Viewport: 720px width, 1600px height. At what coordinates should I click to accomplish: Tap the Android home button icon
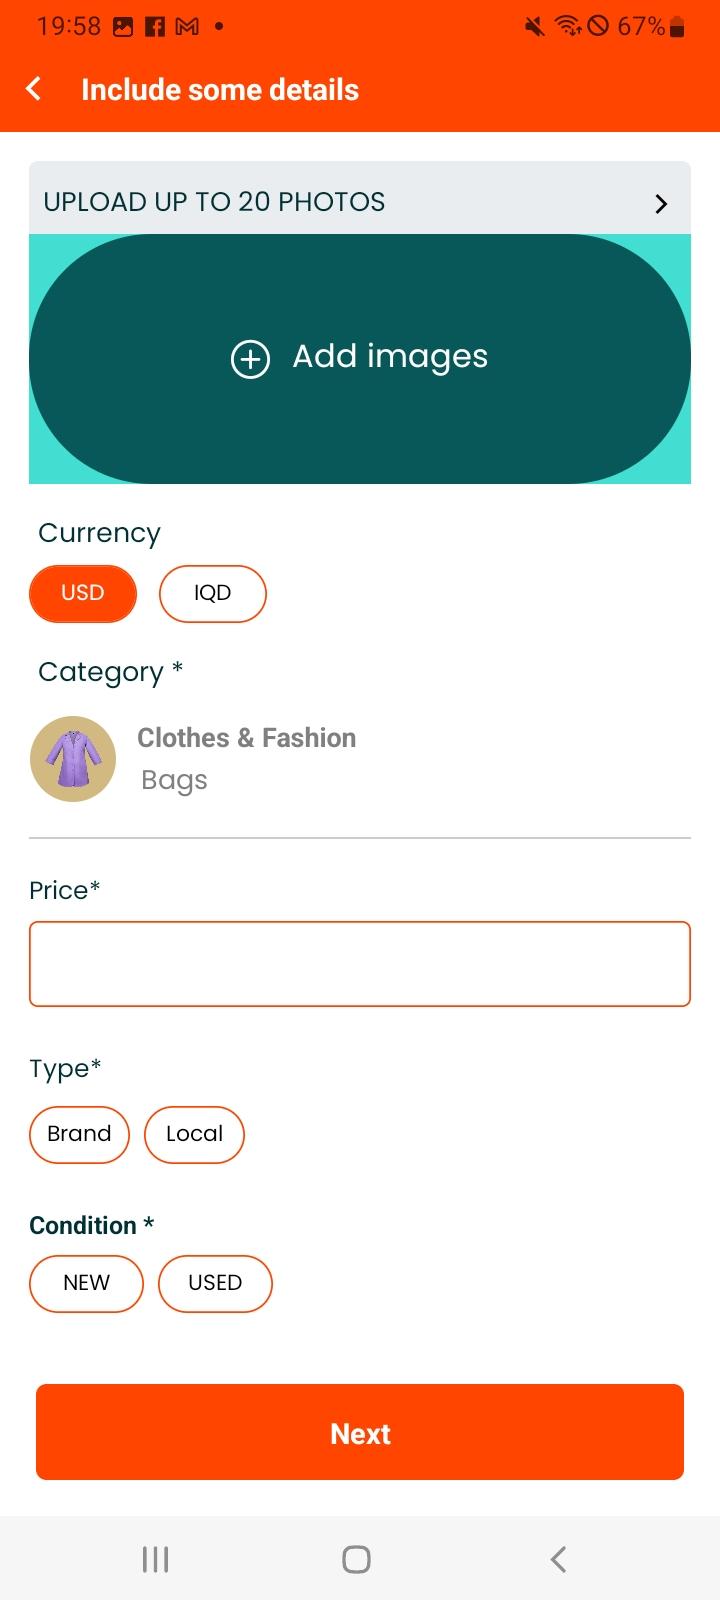(x=357, y=1559)
